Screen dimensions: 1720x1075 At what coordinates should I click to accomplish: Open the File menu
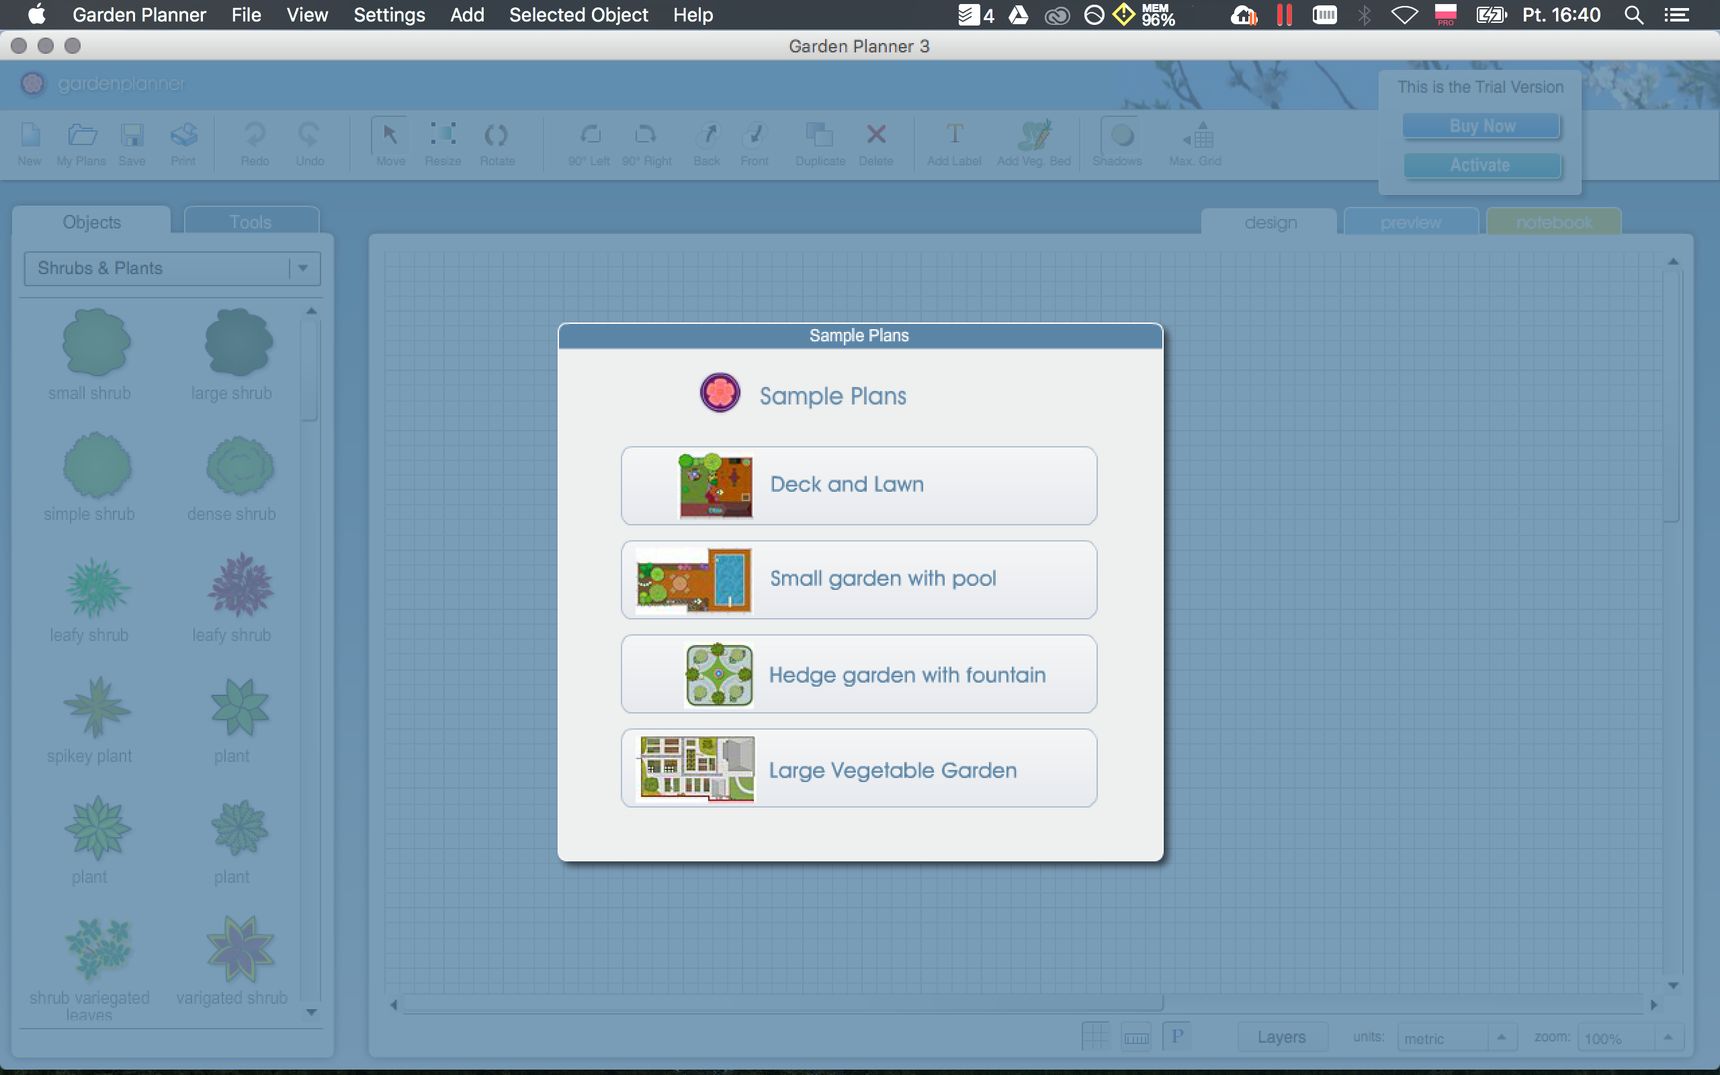tap(246, 15)
